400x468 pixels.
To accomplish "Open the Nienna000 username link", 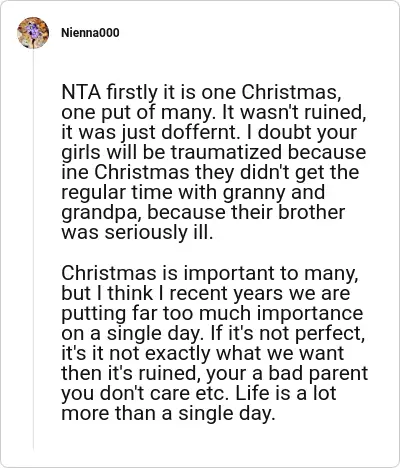I will (90, 33).
